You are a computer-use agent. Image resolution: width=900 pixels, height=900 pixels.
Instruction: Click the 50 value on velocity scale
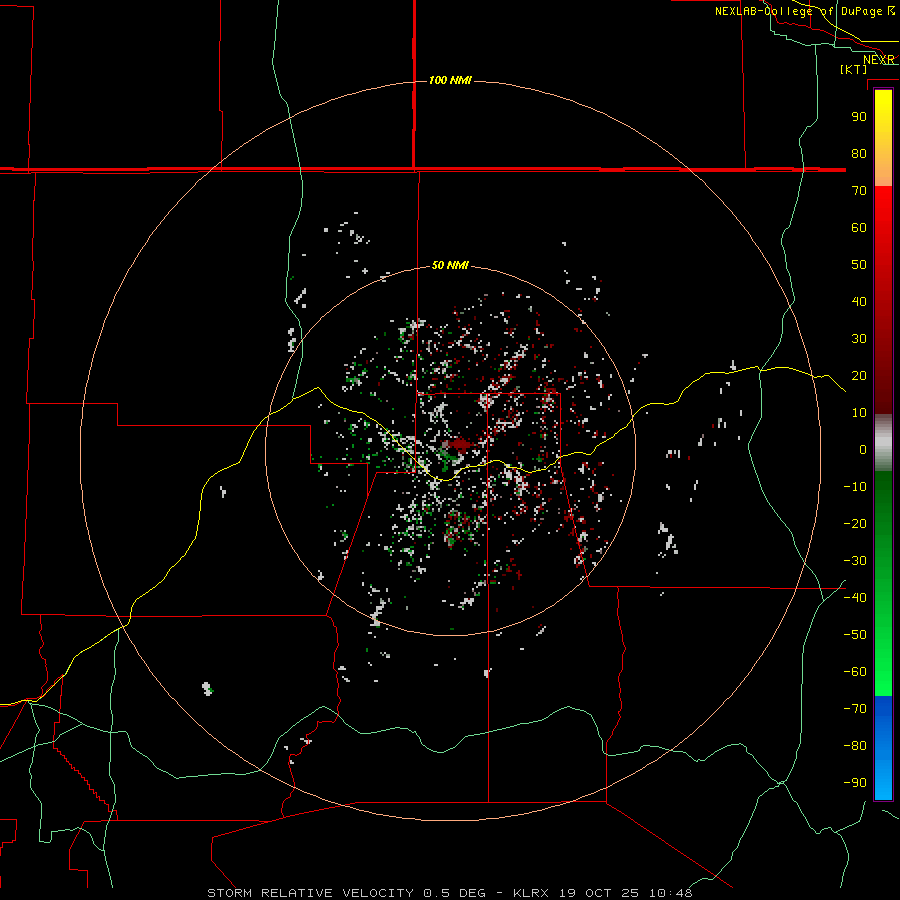859,265
